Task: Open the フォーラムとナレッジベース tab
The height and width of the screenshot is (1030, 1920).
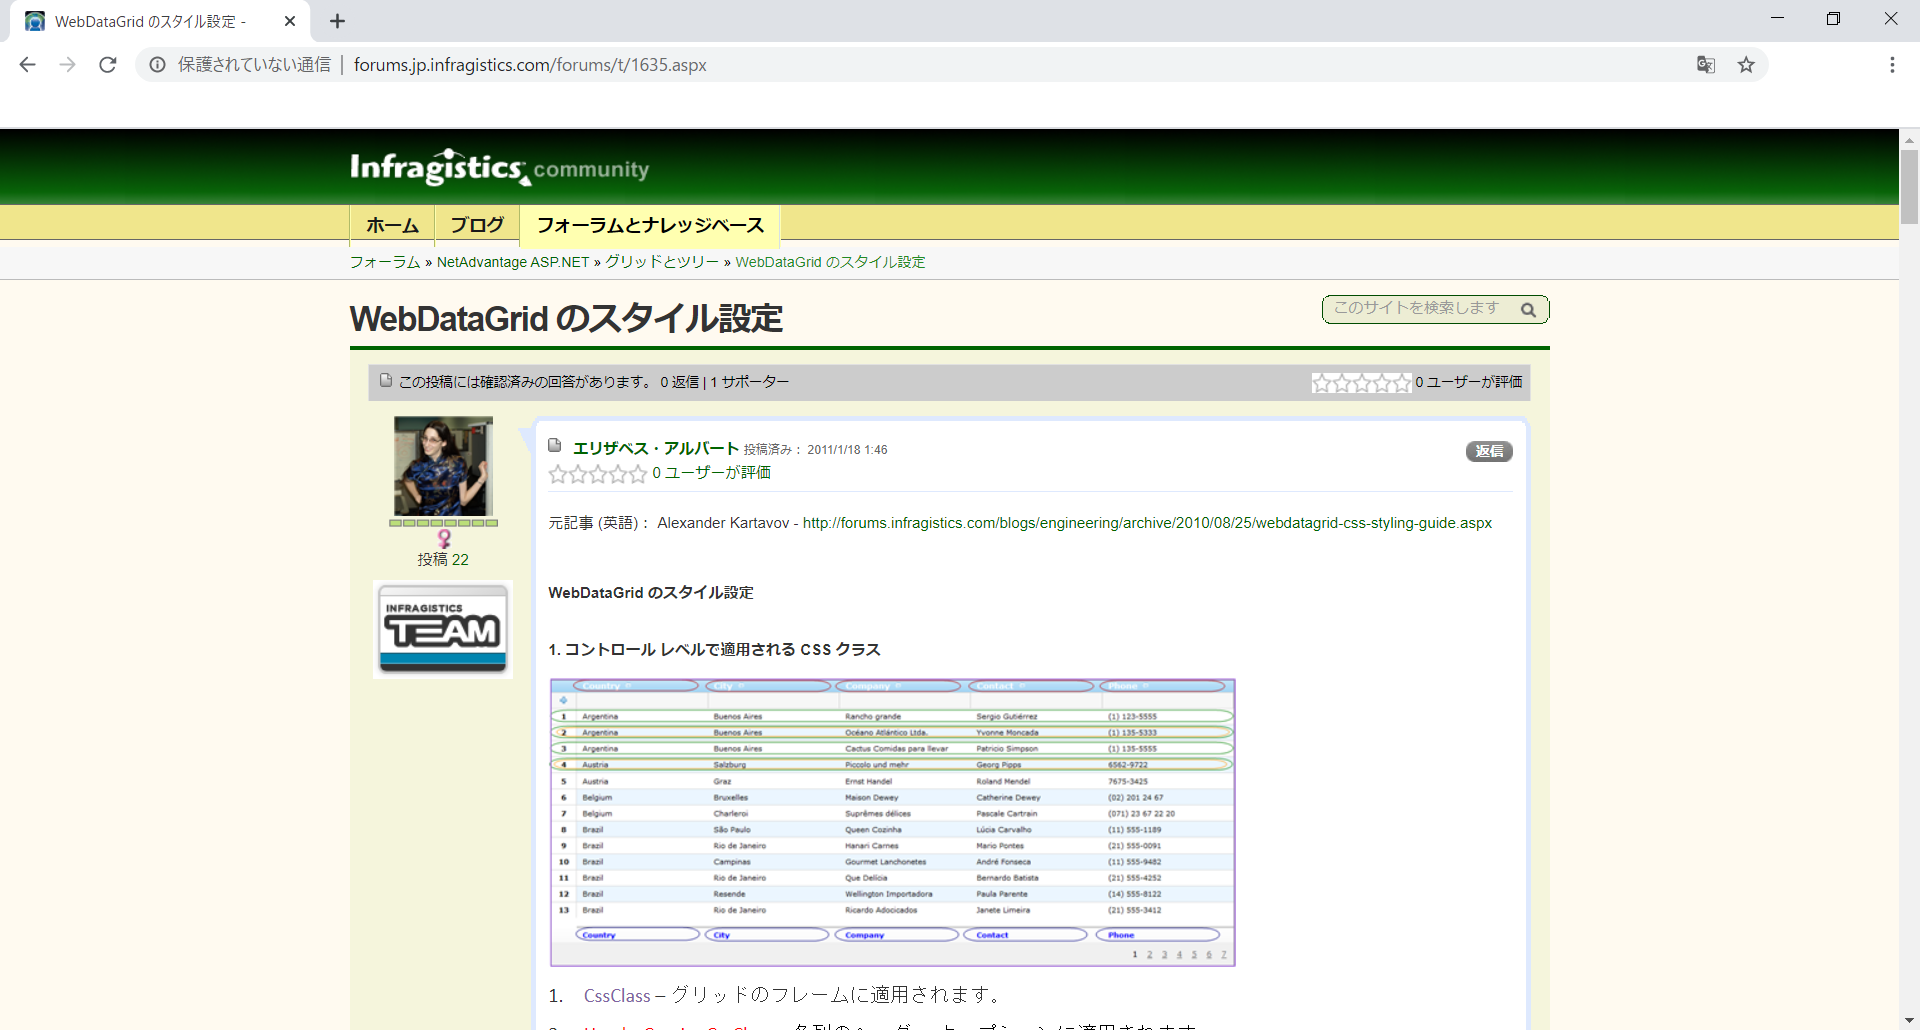Action: coord(650,225)
